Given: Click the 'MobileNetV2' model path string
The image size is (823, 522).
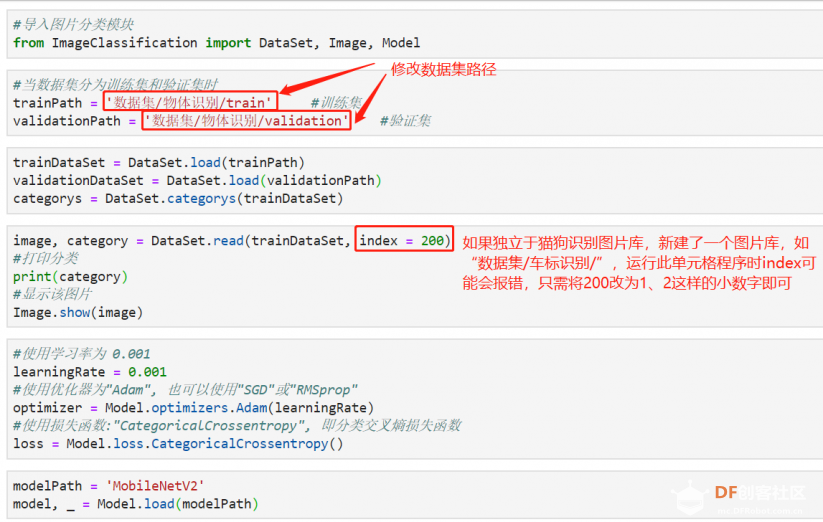Looking at the screenshot, I should click(x=155, y=486).
